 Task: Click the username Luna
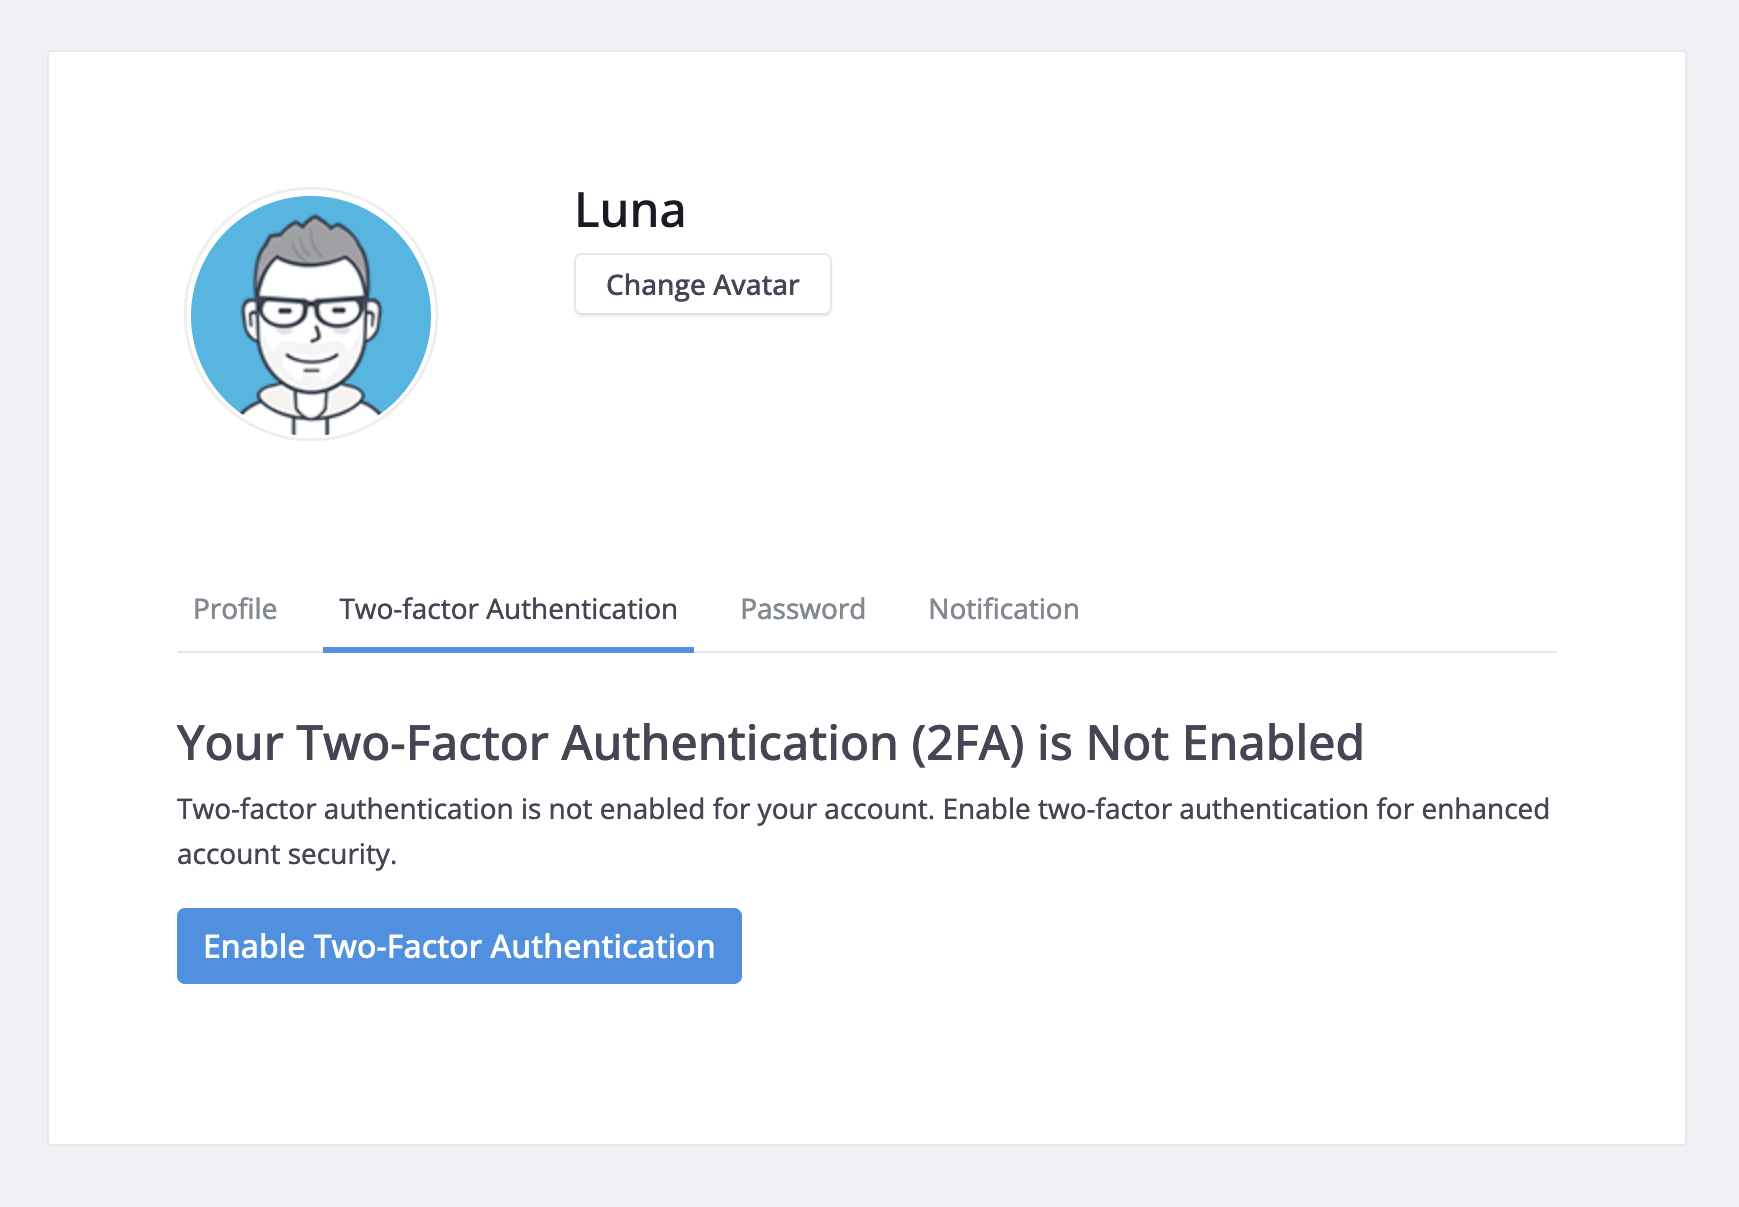pos(630,210)
